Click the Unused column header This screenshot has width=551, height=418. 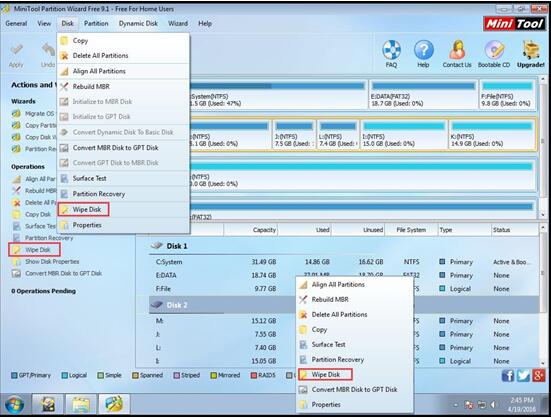pyautogui.click(x=358, y=230)
